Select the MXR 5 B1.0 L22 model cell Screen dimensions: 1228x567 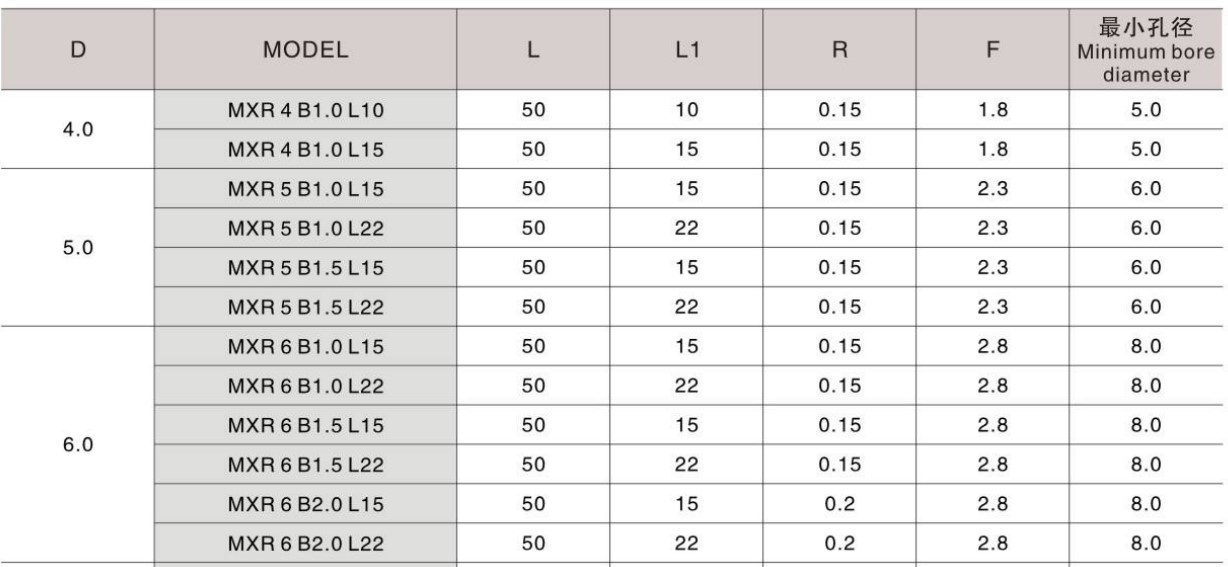[x=306, y=228]
